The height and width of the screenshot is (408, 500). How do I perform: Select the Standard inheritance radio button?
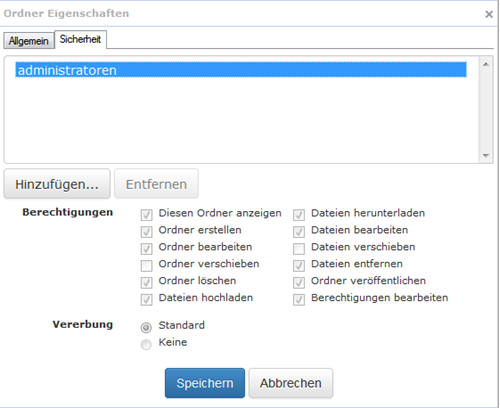click(146, 327)
